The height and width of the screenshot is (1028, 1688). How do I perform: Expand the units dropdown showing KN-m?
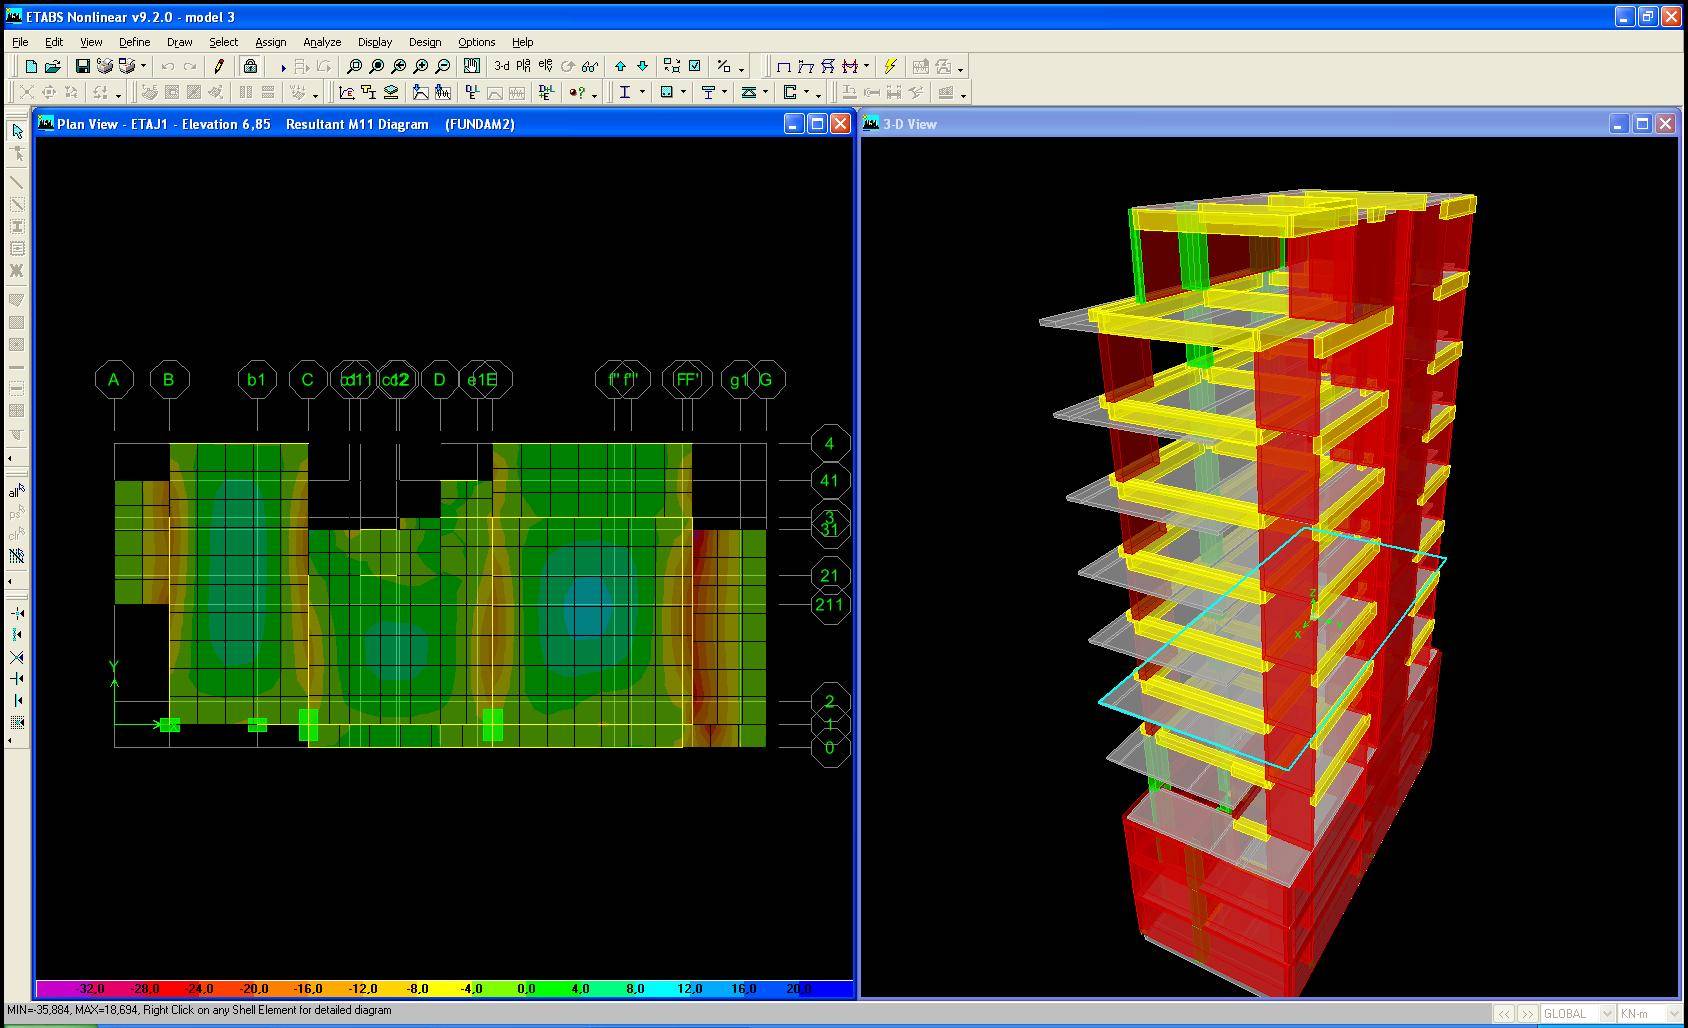tap(1673, 1014)
